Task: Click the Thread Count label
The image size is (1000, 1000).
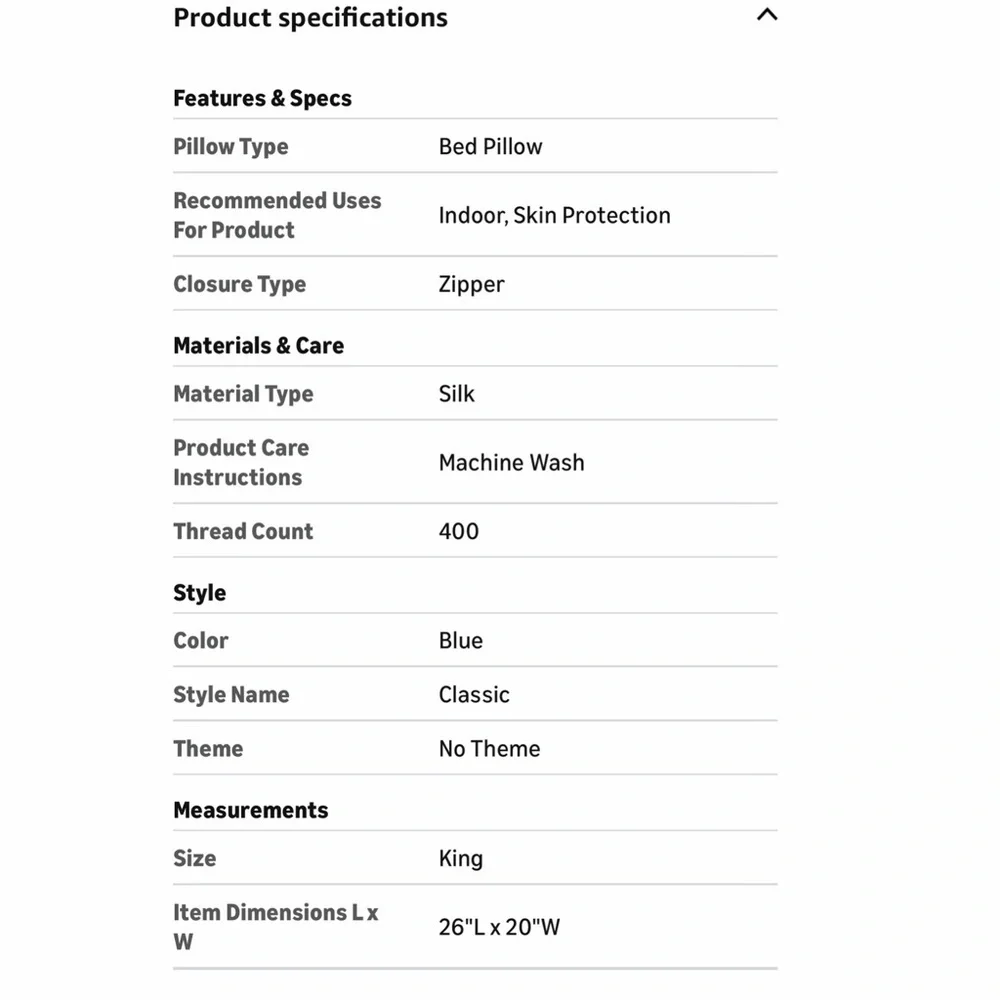Action: click(243, 531)
